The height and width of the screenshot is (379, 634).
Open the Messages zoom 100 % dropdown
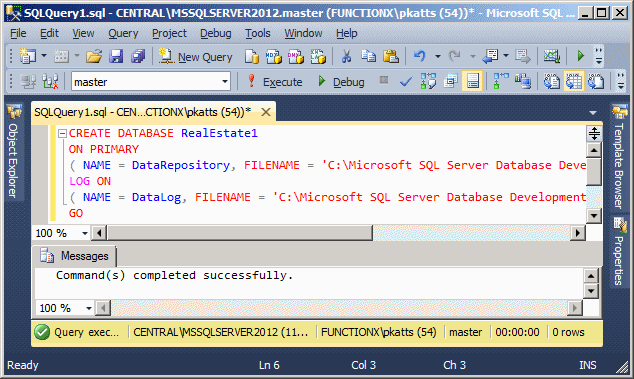[89, 309]
